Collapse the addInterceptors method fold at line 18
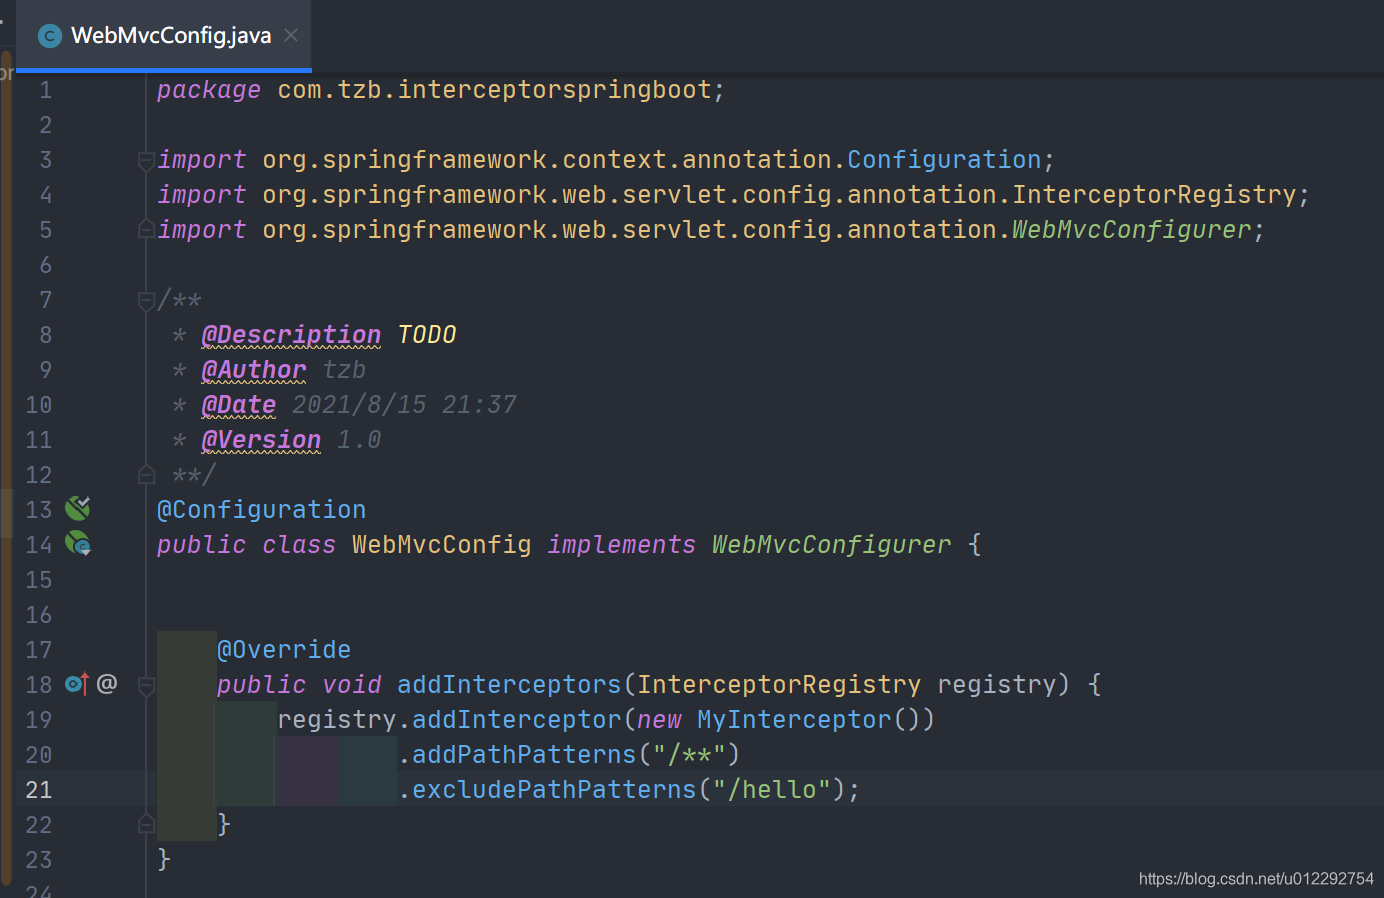The width and height of the screenshot is (1384, 898). click(146, 685)
